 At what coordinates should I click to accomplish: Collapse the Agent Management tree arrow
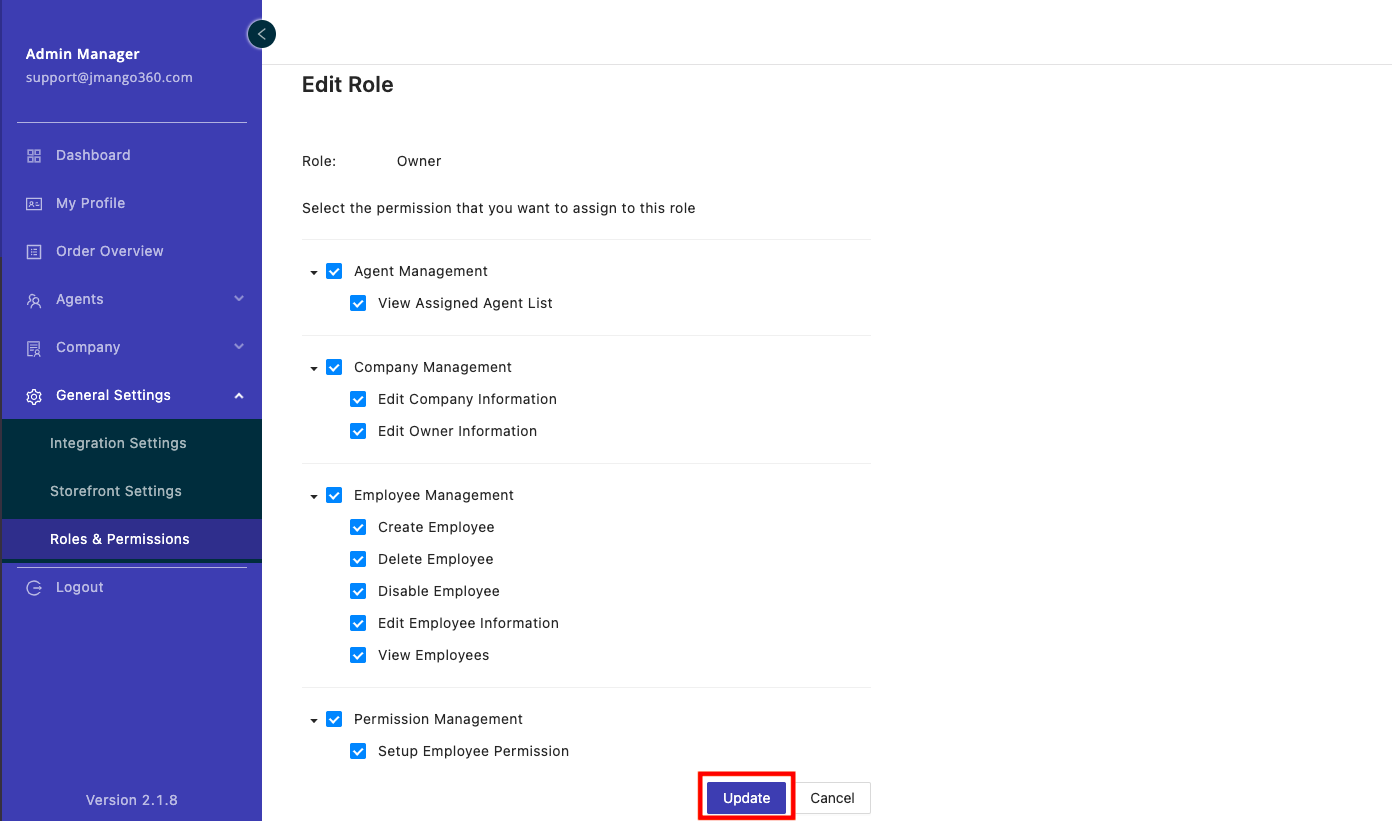[x=314, y=272]
